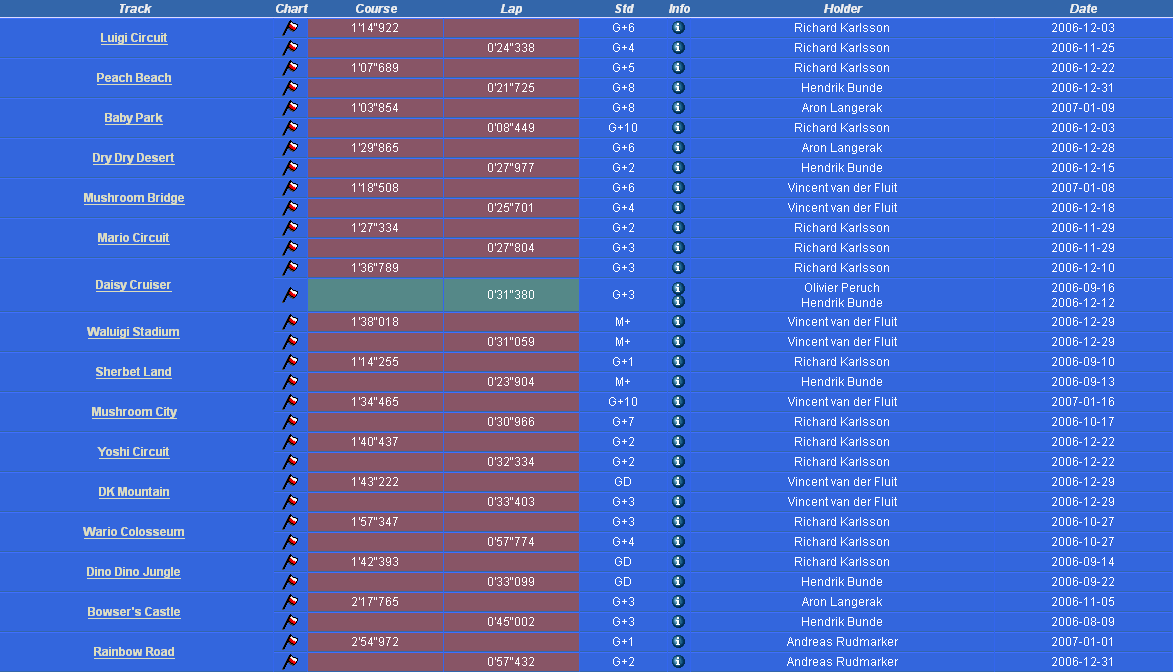Image resolution: width=1173 pixels, height=672 pixels.
Task: Open chart icon for Daisy Cruiser lap 0'31"380
Action: point(290,295)
